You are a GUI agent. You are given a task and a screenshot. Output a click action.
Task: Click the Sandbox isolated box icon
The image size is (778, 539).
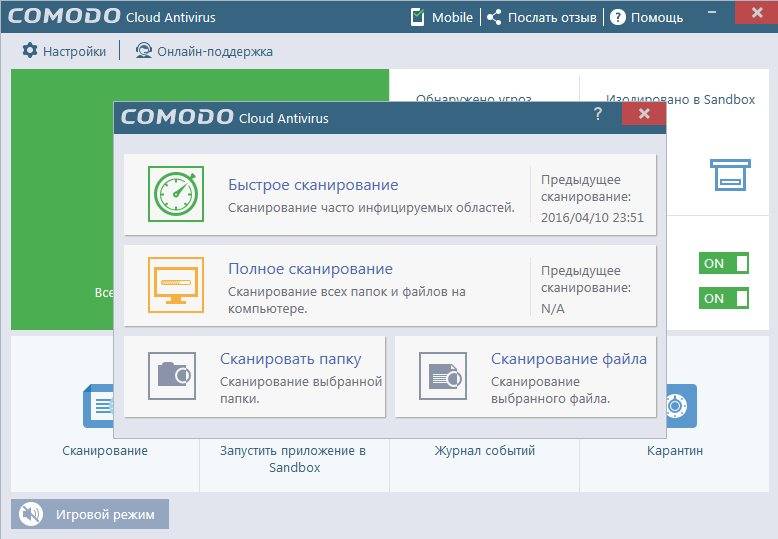[730, 175]
